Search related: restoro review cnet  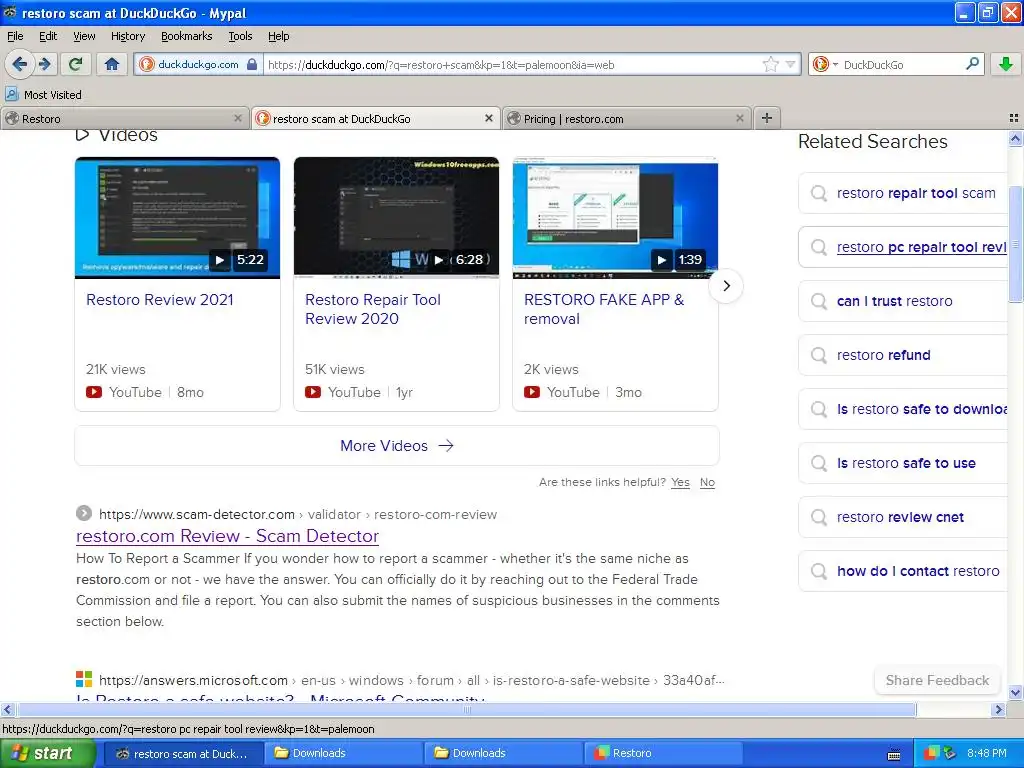pos(901,517)
